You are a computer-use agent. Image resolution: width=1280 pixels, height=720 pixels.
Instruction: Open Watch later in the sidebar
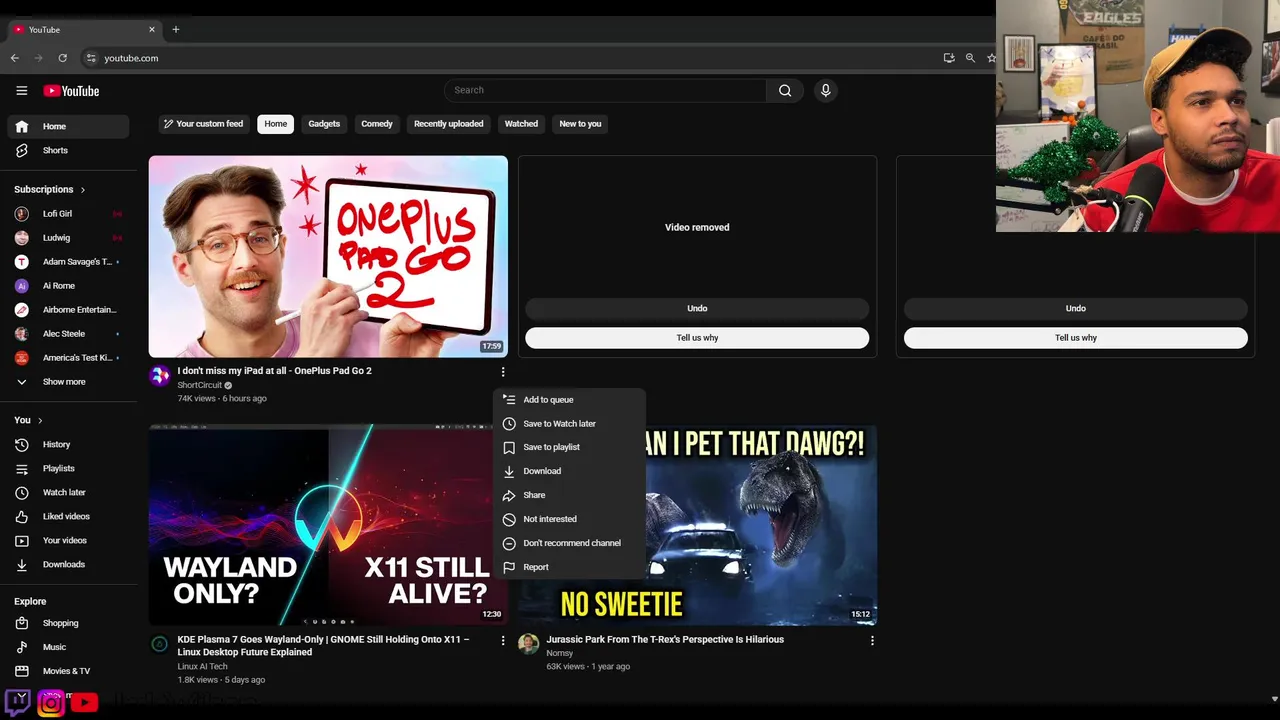point(68,492)
